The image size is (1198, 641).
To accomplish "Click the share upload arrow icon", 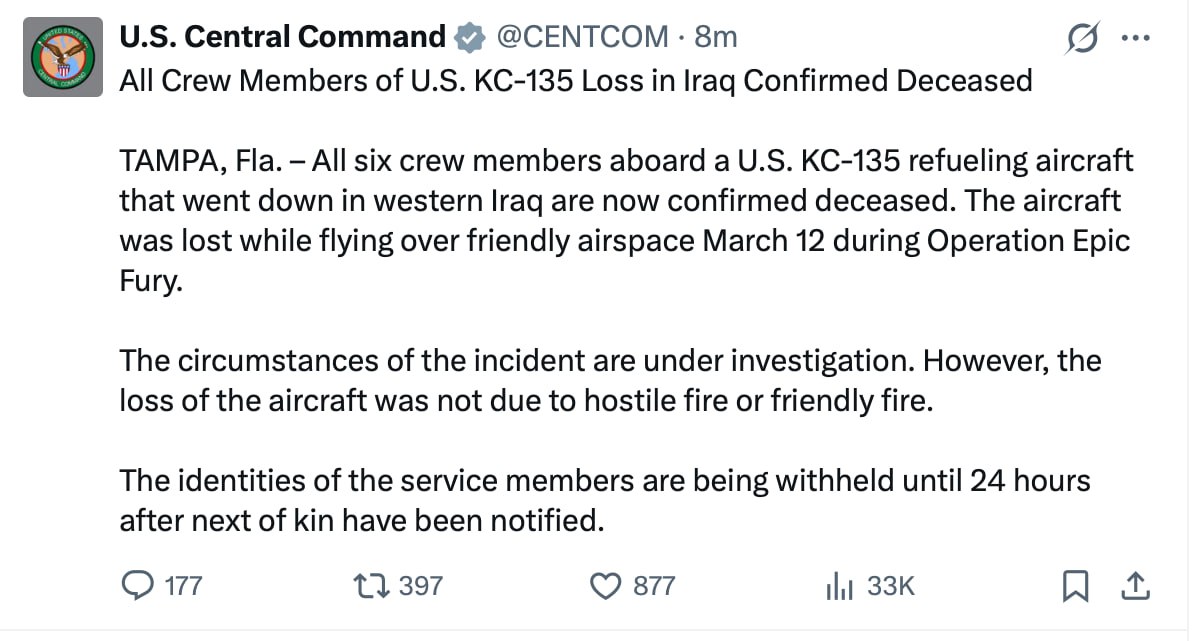I will [x=1135, y=585].
